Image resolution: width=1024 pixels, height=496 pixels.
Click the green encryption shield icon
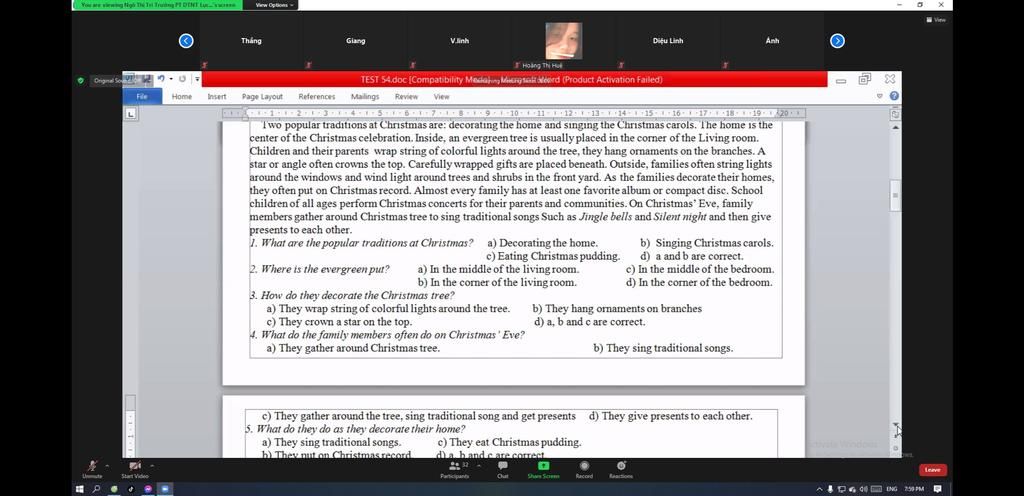(x=80, y=81)
